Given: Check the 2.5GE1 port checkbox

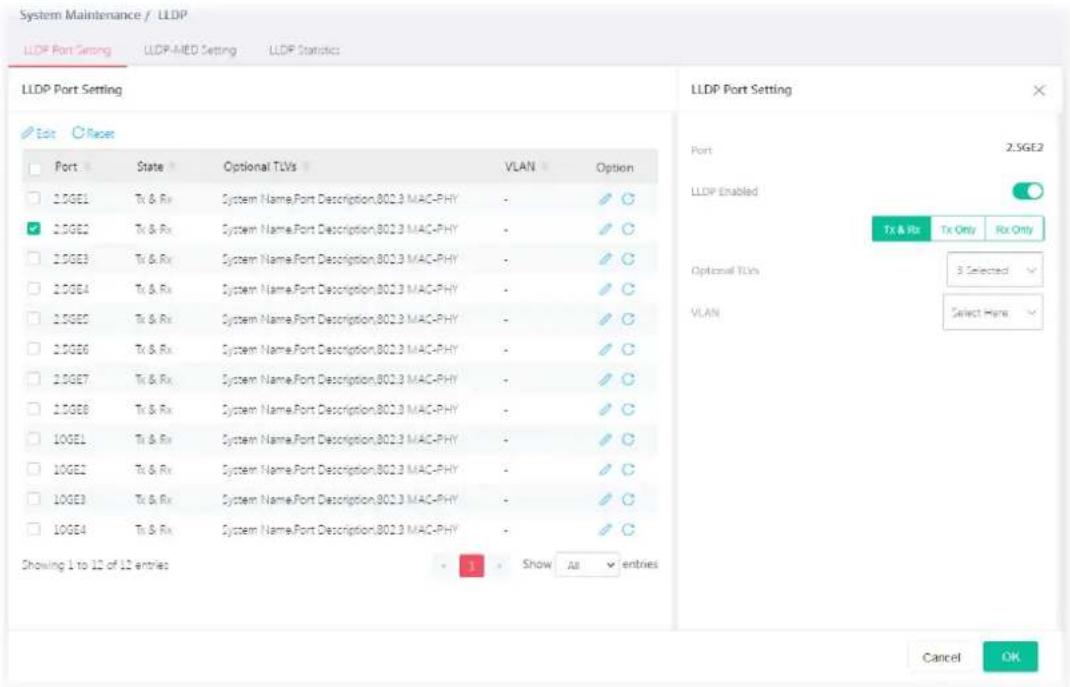Looking at the screenshot, I should [x=33, y=199].
